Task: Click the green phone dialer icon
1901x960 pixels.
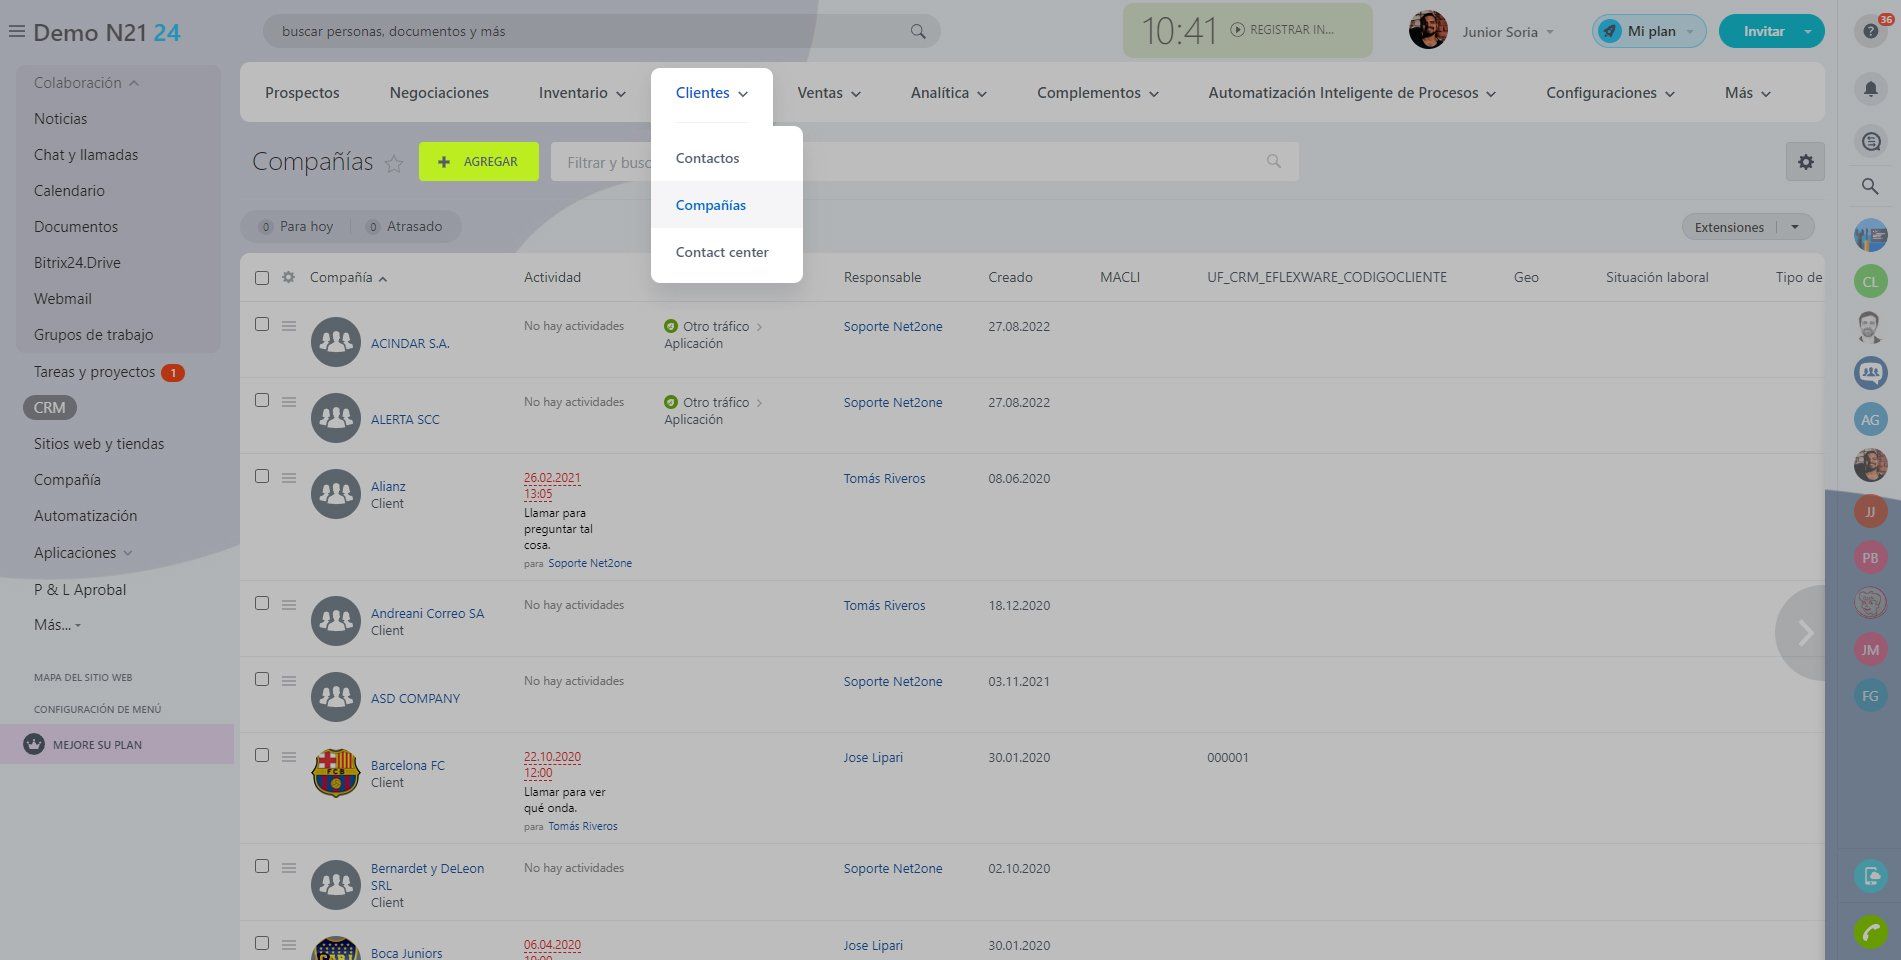Action: 1870,932
